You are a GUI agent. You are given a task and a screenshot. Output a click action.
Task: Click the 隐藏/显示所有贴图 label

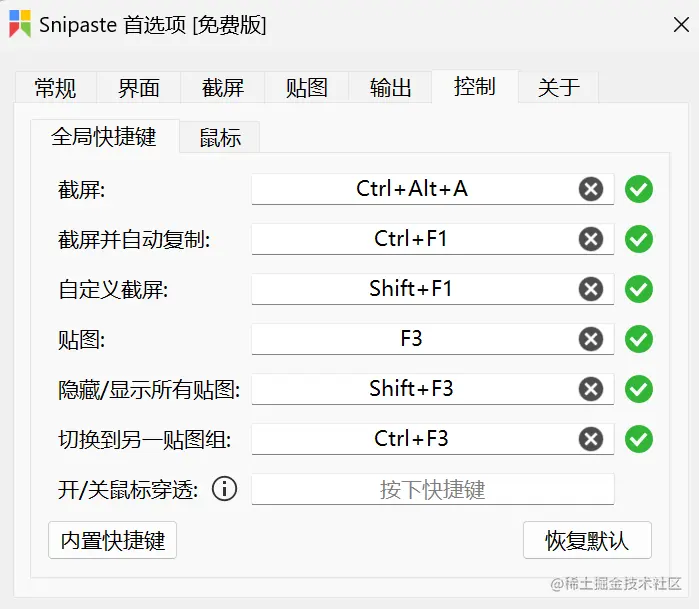149,390
